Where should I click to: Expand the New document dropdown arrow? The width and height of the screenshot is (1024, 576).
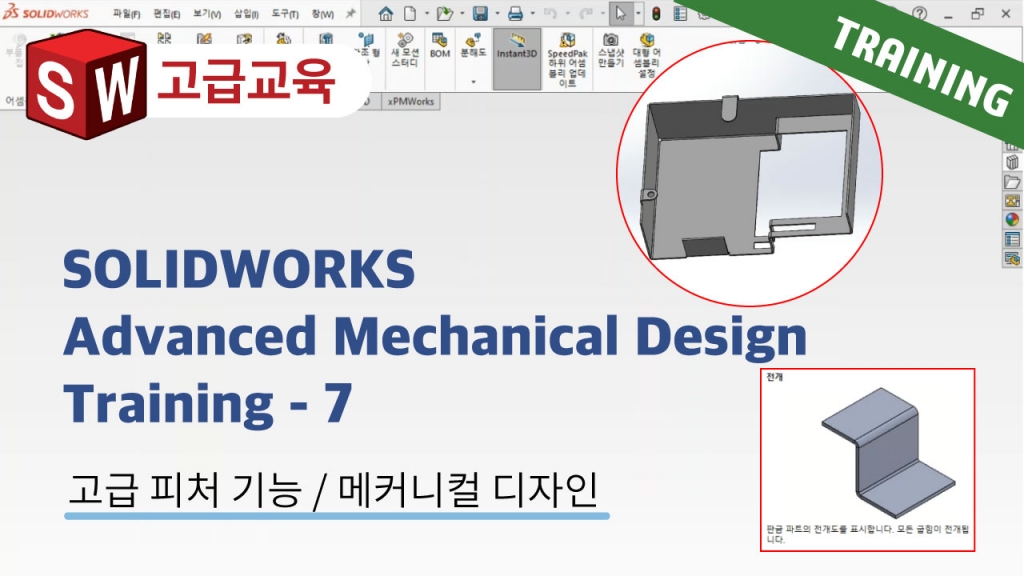[427, 13]
